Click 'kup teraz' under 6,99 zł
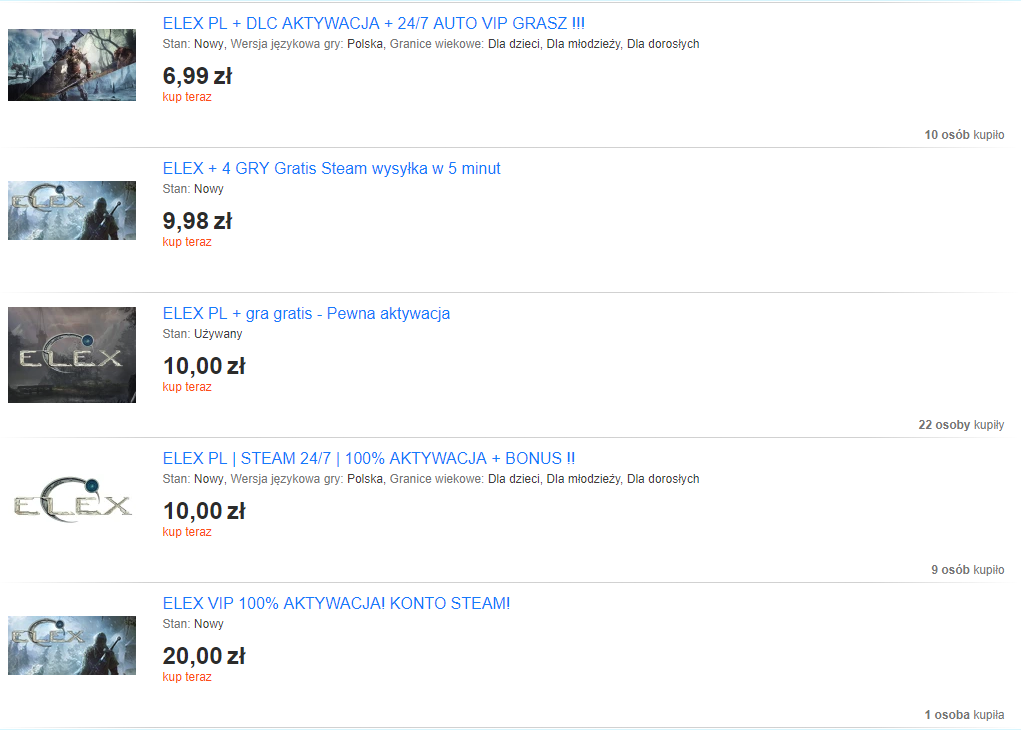The width and height of the screenshot is (1023, 730). (187, 97)
